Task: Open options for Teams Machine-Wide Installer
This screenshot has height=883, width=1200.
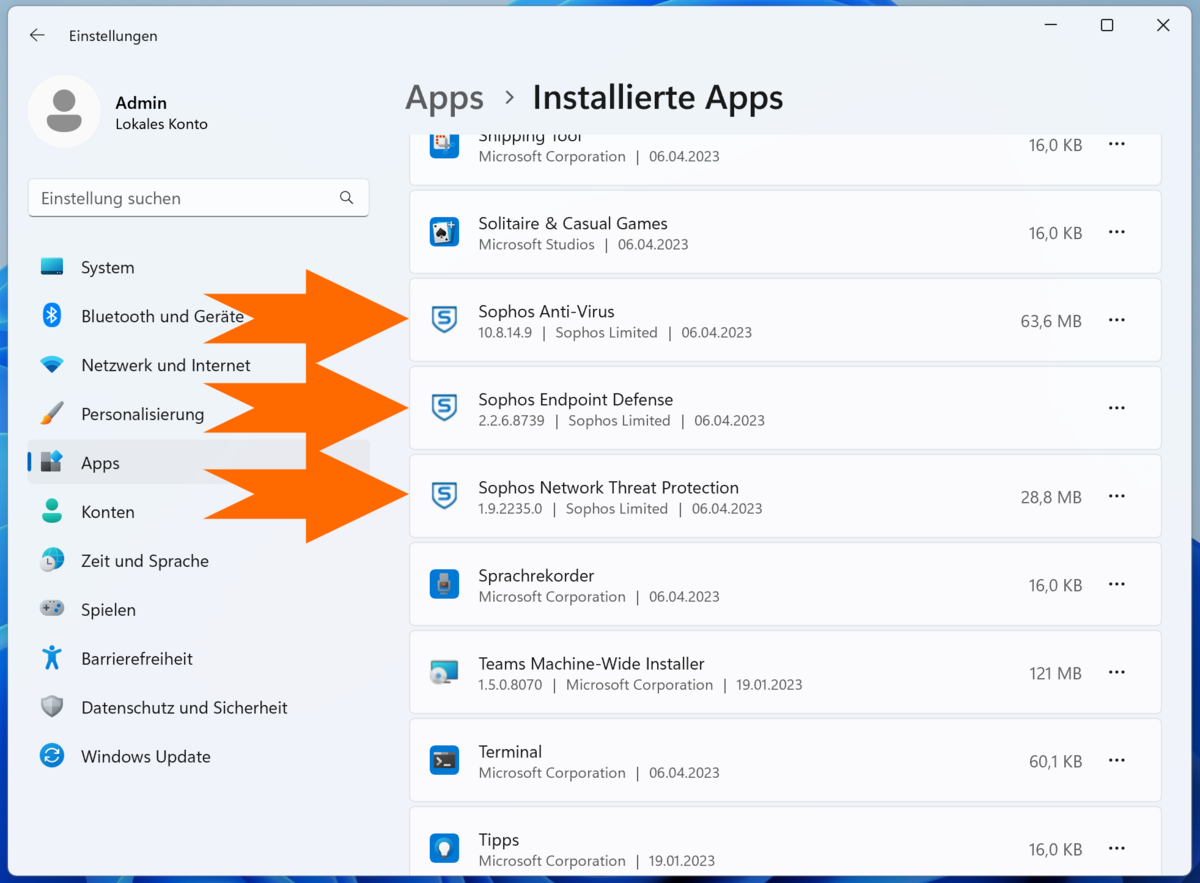Action: coord(1117,672)
